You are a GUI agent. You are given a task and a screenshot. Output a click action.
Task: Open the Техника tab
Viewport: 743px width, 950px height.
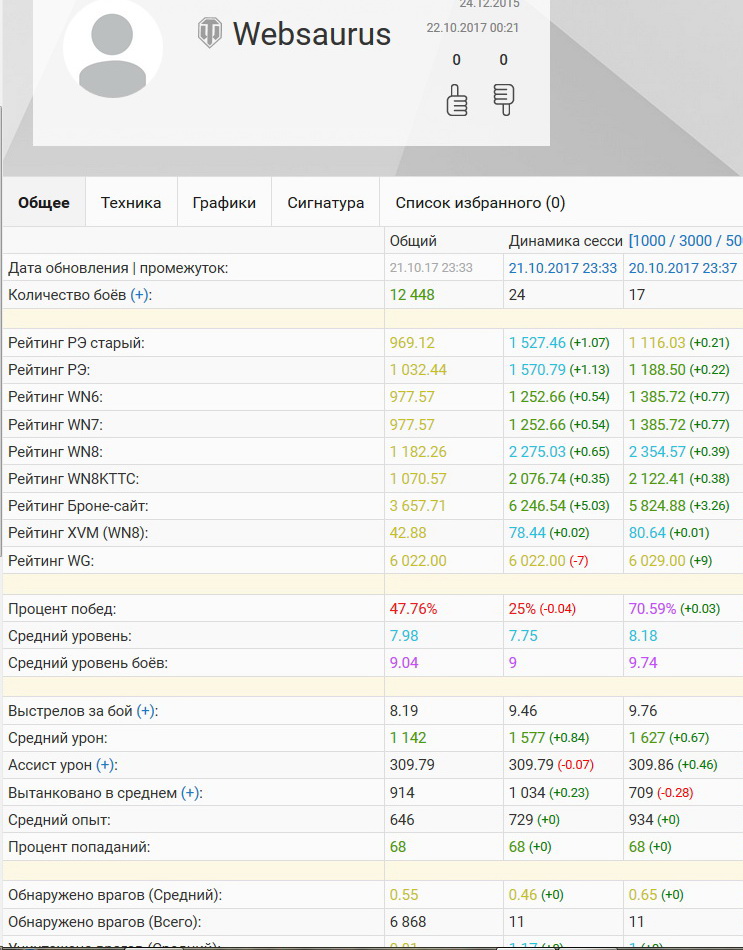click(x=131, y=203)
